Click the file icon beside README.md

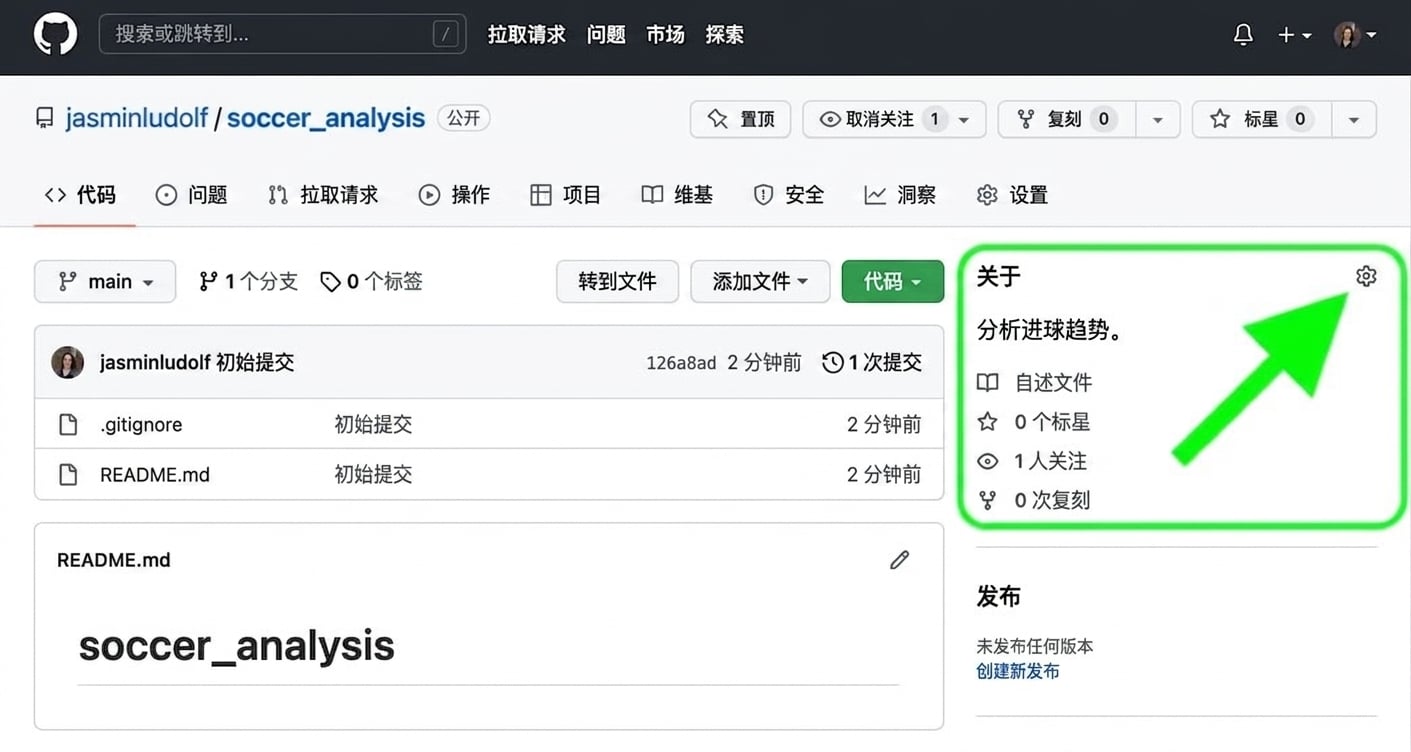click(x=68, y=475)
